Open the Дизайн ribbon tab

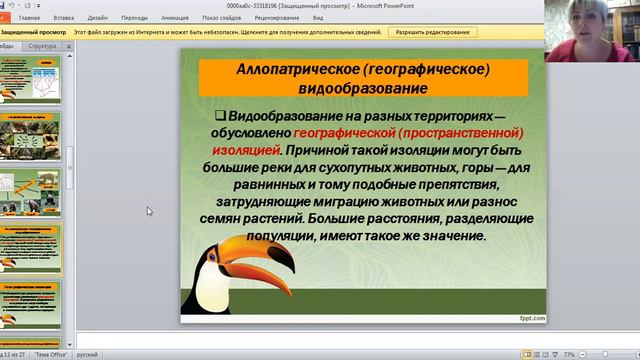point(98,18)
